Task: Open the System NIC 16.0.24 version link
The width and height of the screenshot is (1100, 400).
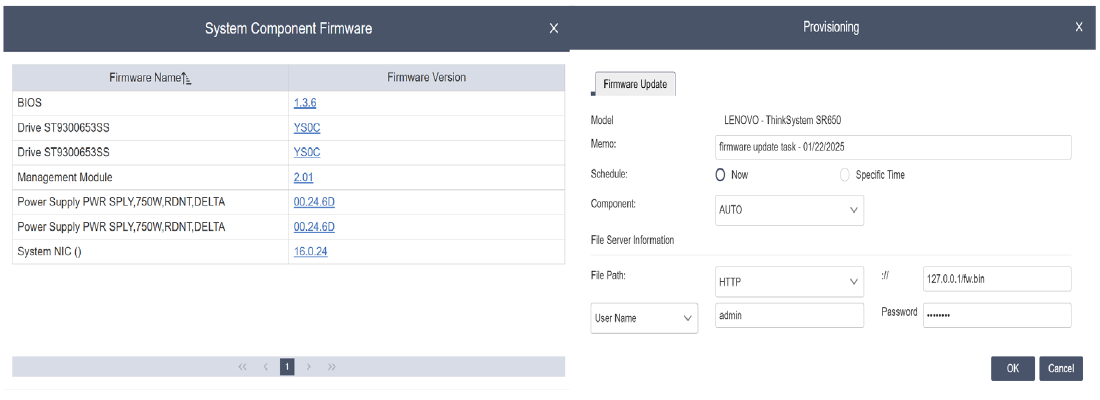Action: tap(311, 252)
